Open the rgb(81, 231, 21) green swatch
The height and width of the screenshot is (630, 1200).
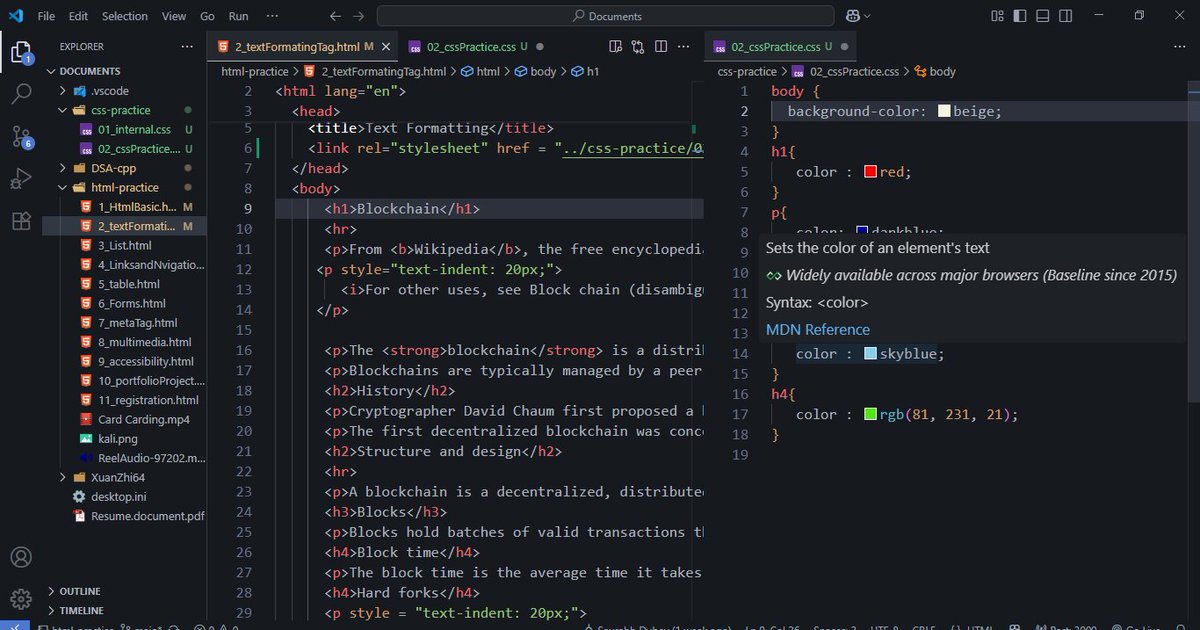click(870, 414)
